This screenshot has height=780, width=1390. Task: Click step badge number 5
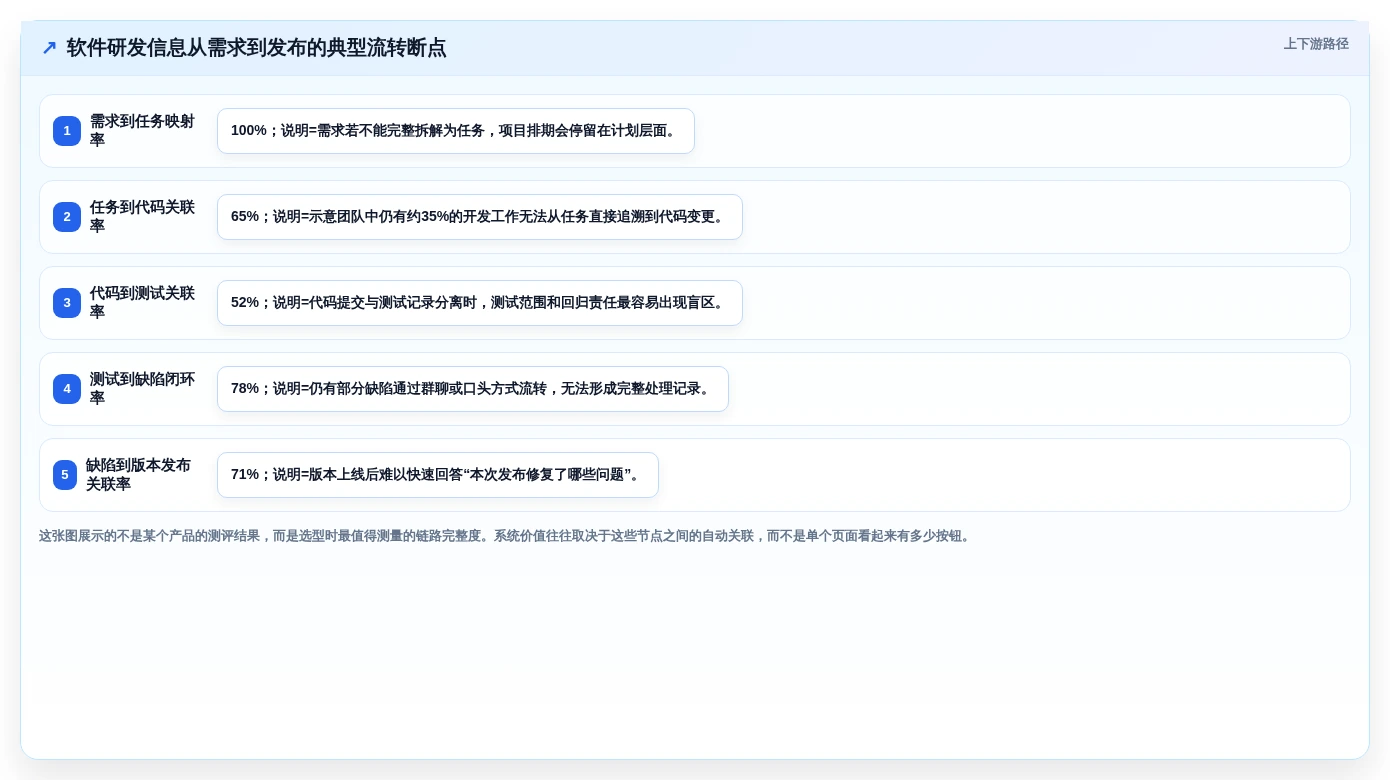pos(65,475)
